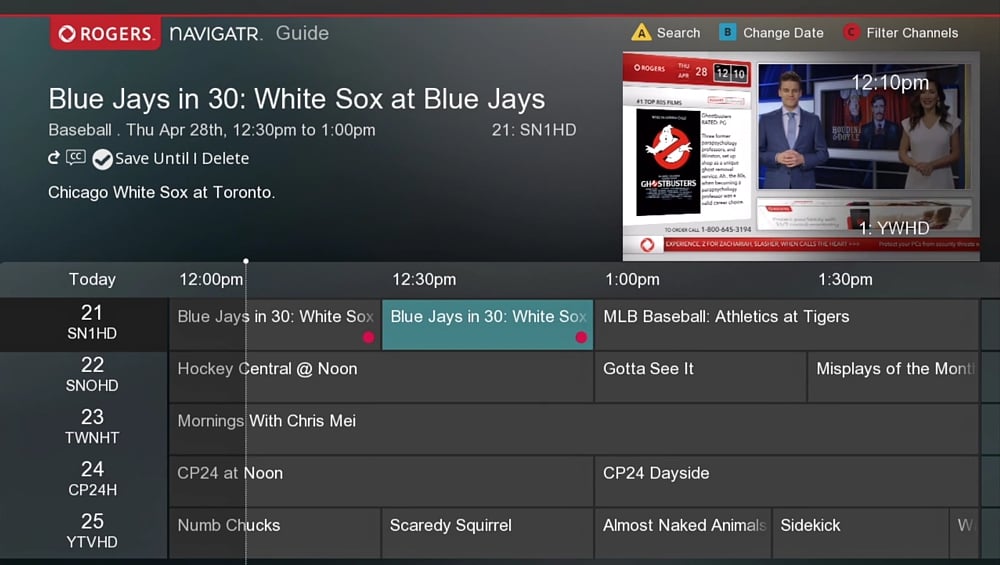Viewport: 1000px width, 565px height.
Task: Select Mornings With Chris Mei program
Action: click(574, 429)
